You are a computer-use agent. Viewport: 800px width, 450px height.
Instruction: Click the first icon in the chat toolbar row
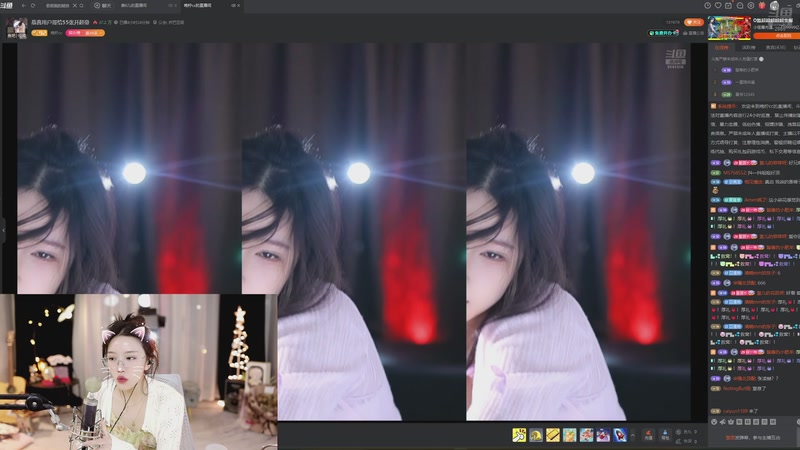[714, 422]
